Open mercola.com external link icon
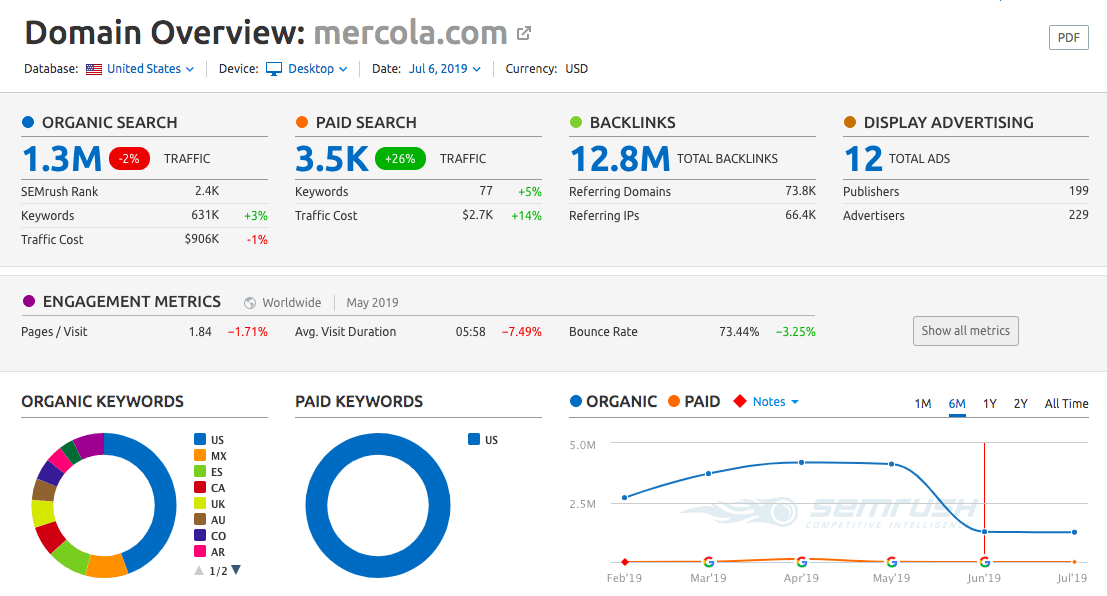1107x596 pixels. tap(524, 32)
